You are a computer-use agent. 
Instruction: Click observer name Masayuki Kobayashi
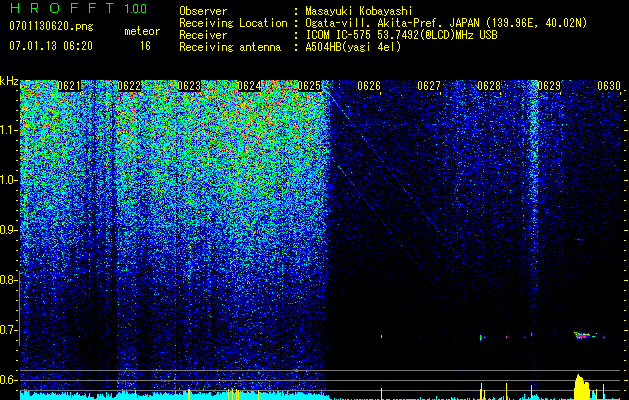pyautogui.click(x=359, y=11)
